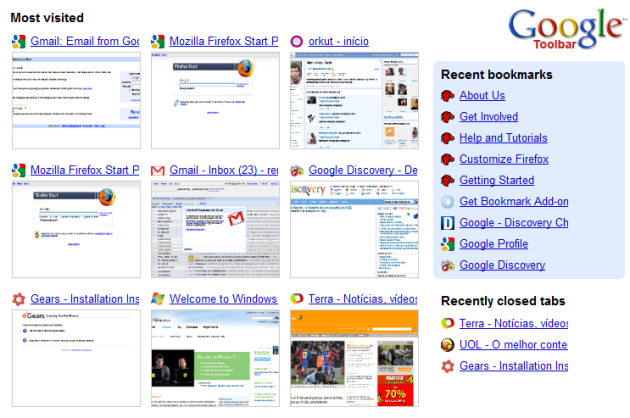Click the UOL globe icon
Image resolution: width=630 pixels, height=418 pixels.
(448, 345)
